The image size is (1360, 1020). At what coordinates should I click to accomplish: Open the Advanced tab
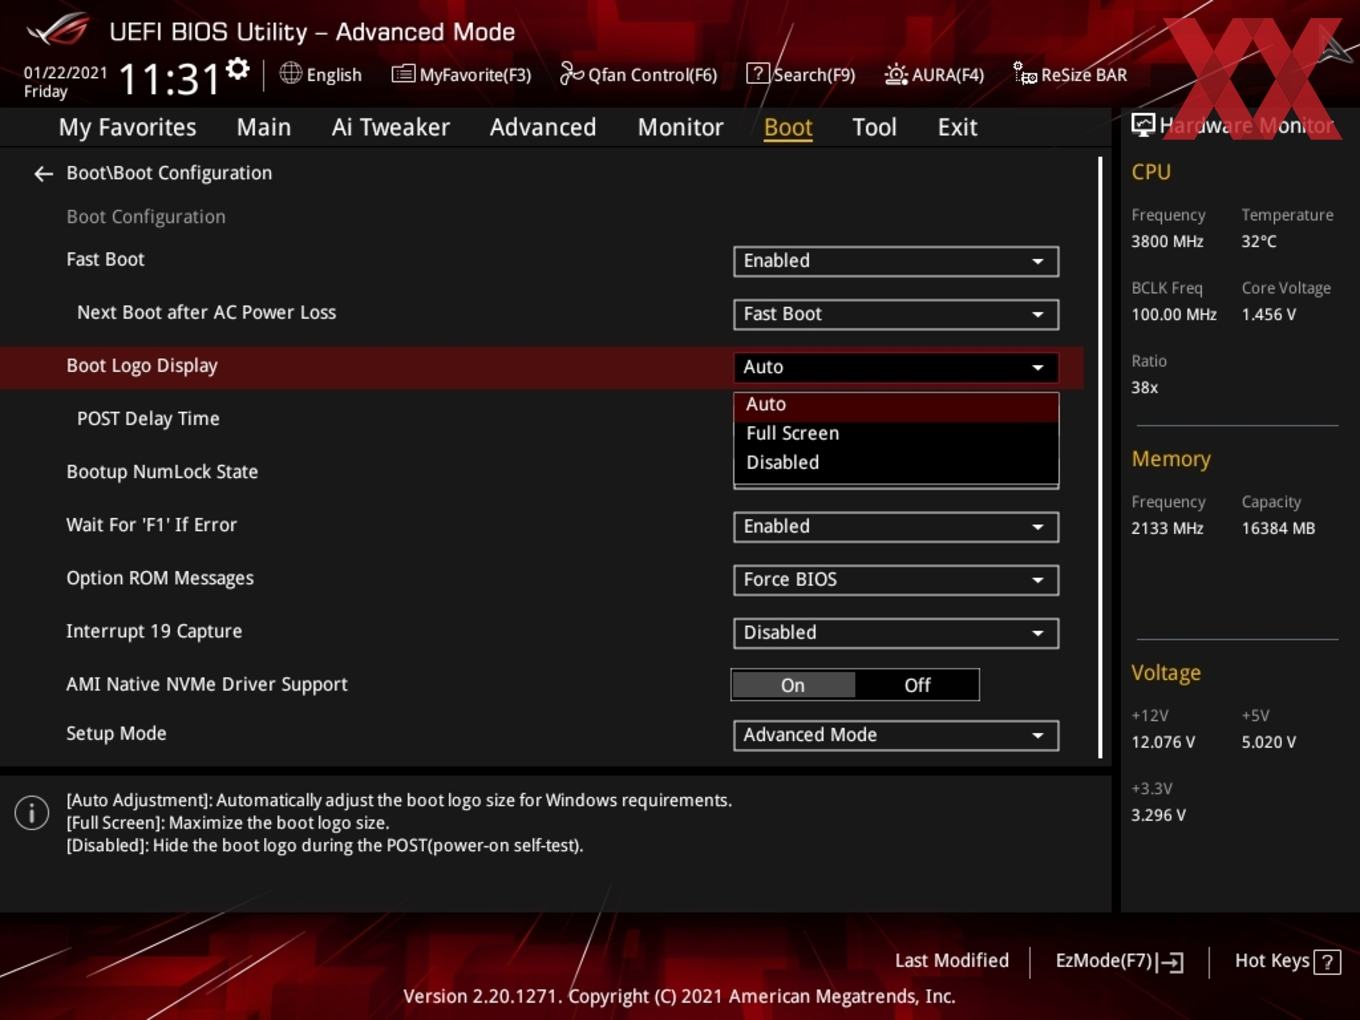pos(543,127)
